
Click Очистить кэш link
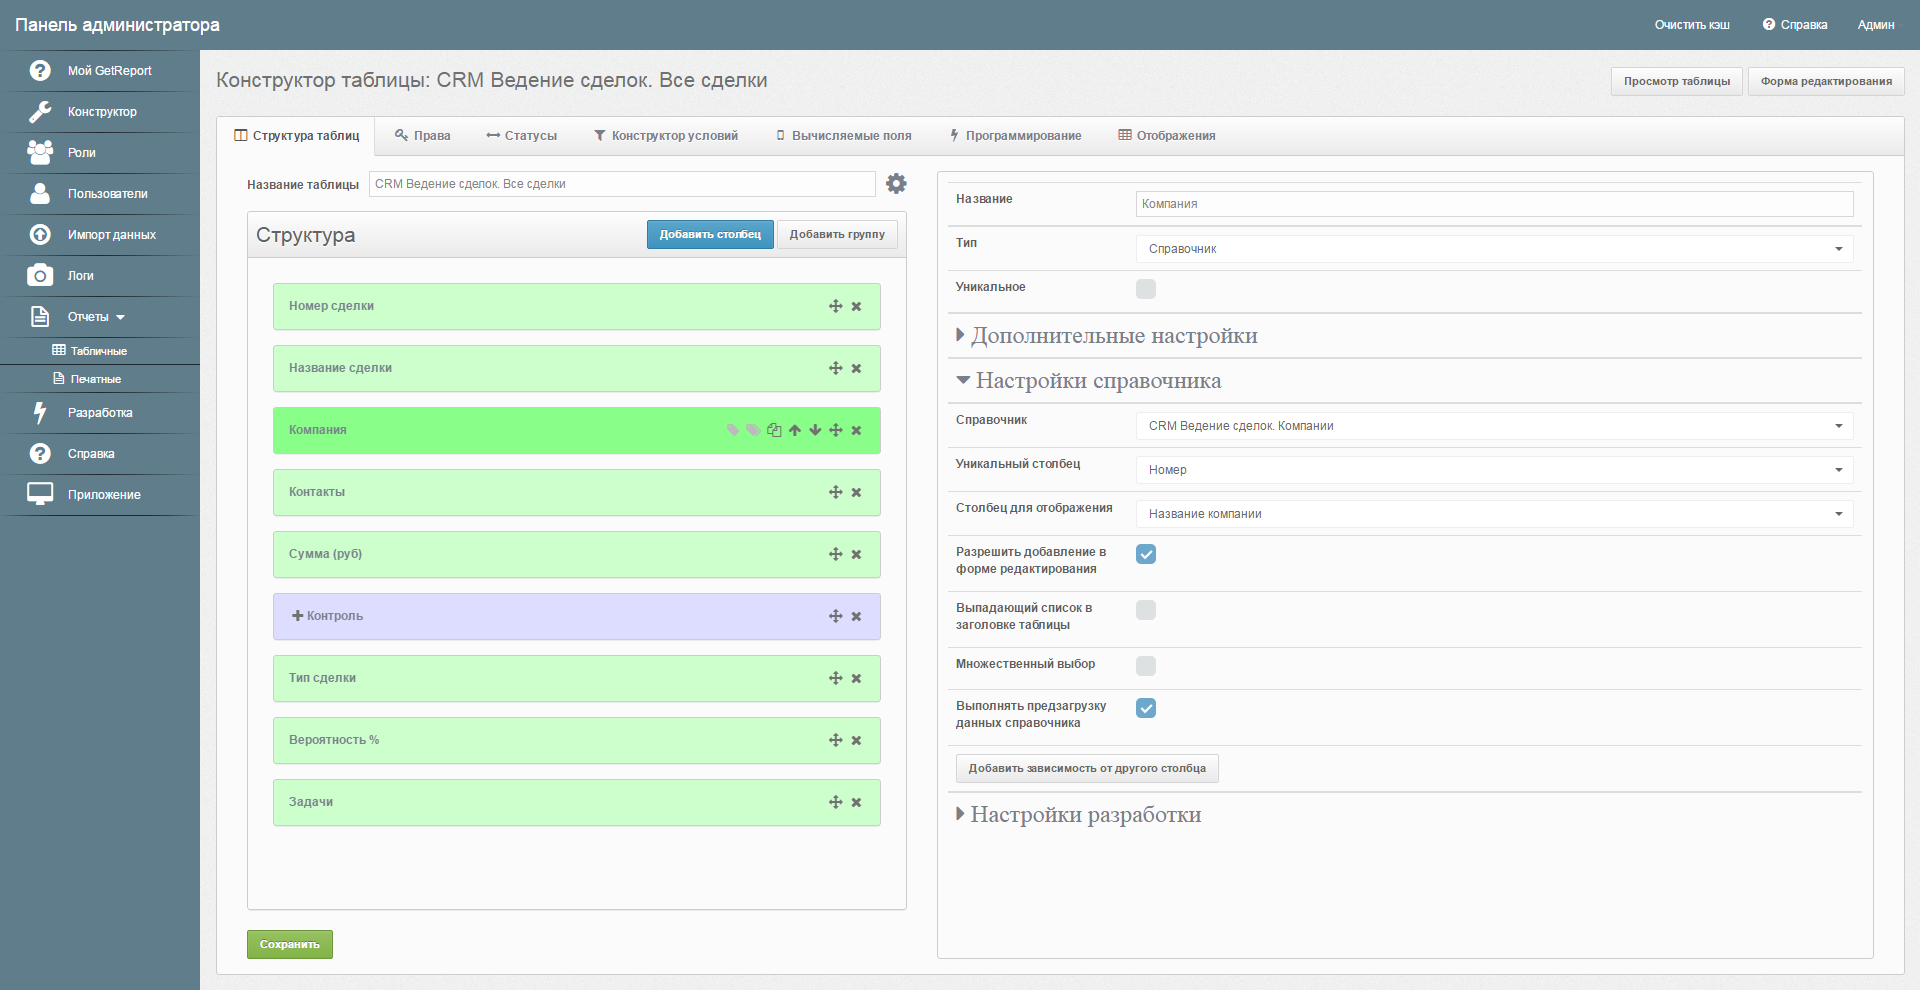point(1692,25)
